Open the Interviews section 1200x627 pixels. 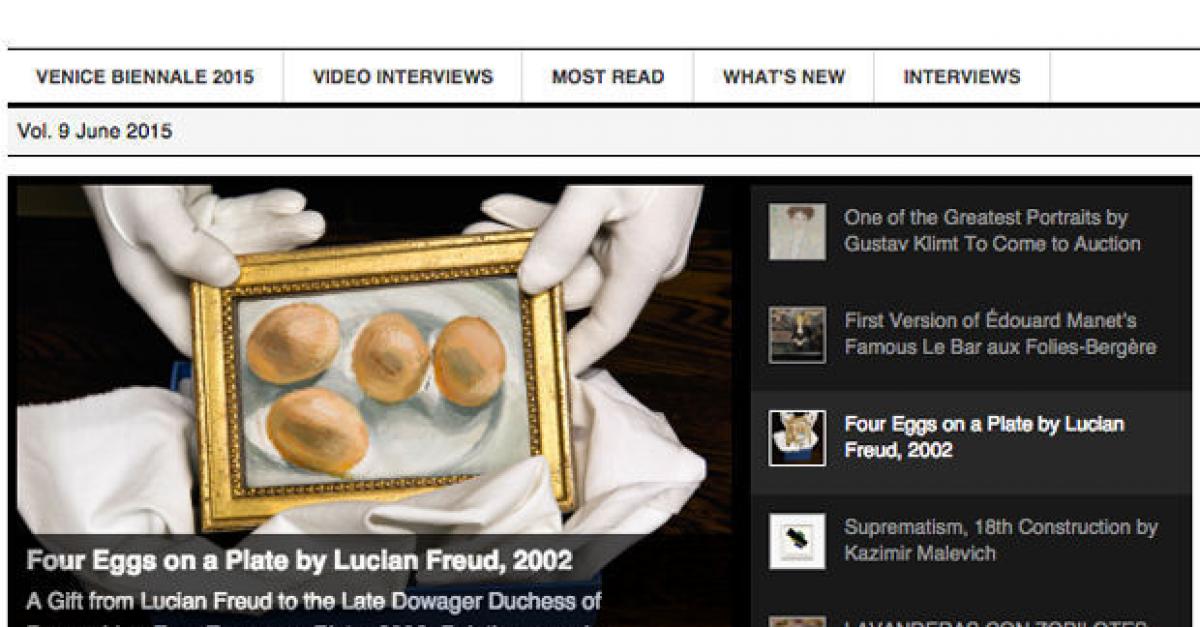click(x=962, y=77)
